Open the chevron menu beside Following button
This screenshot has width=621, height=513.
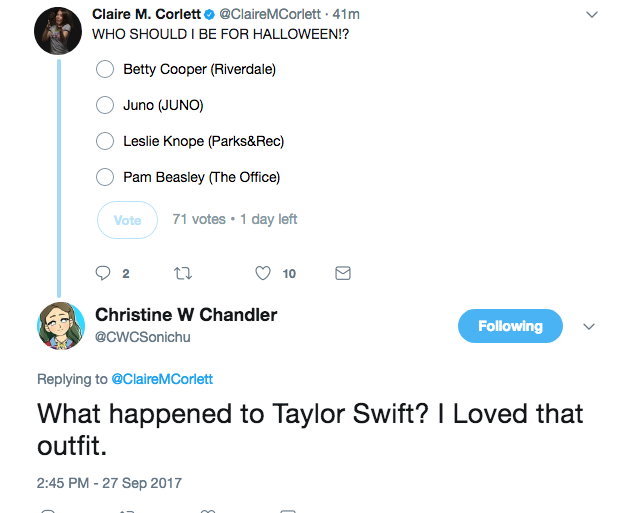coord(589,326)
